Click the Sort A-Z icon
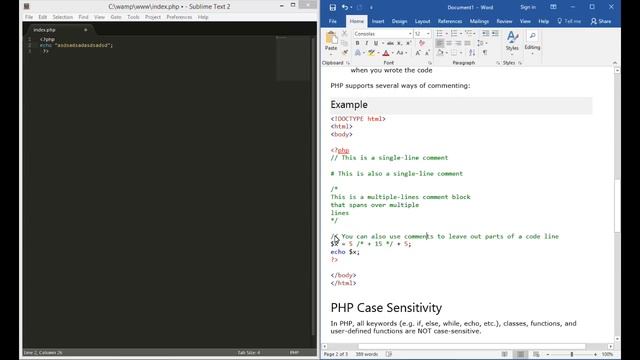 pyautogui.click(x=472, y=53)
